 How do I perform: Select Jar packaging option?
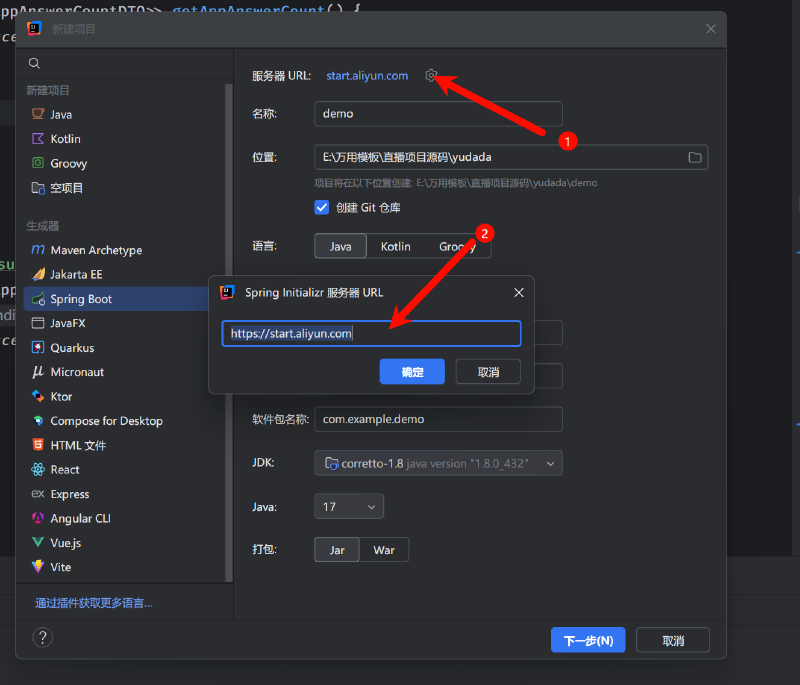pyautogui.click(x=337, y=550)
